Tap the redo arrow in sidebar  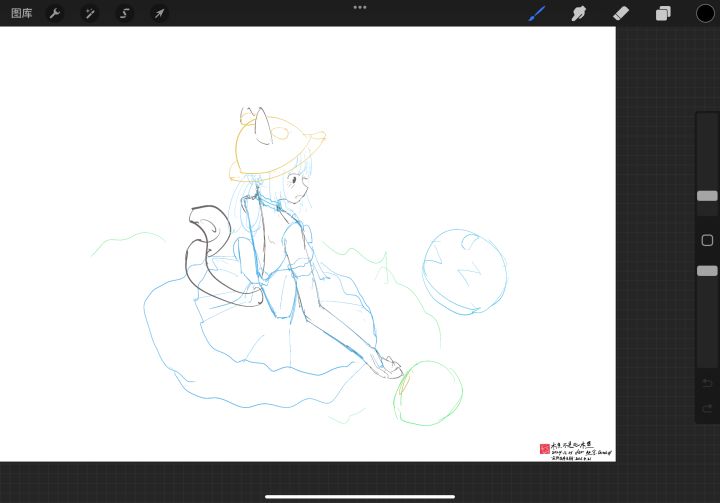[707, 408]
